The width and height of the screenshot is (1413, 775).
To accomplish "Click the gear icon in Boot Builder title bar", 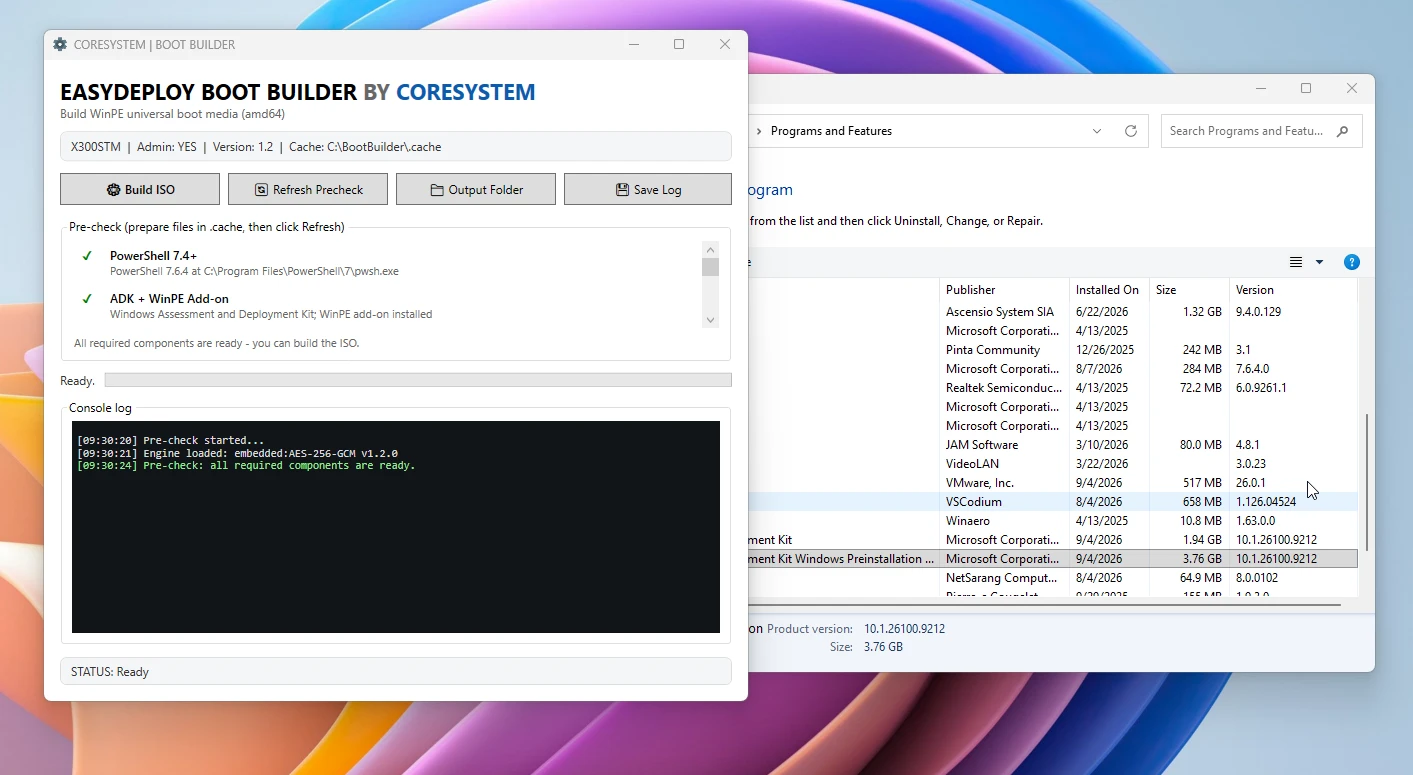I will (x=60, y=44).
